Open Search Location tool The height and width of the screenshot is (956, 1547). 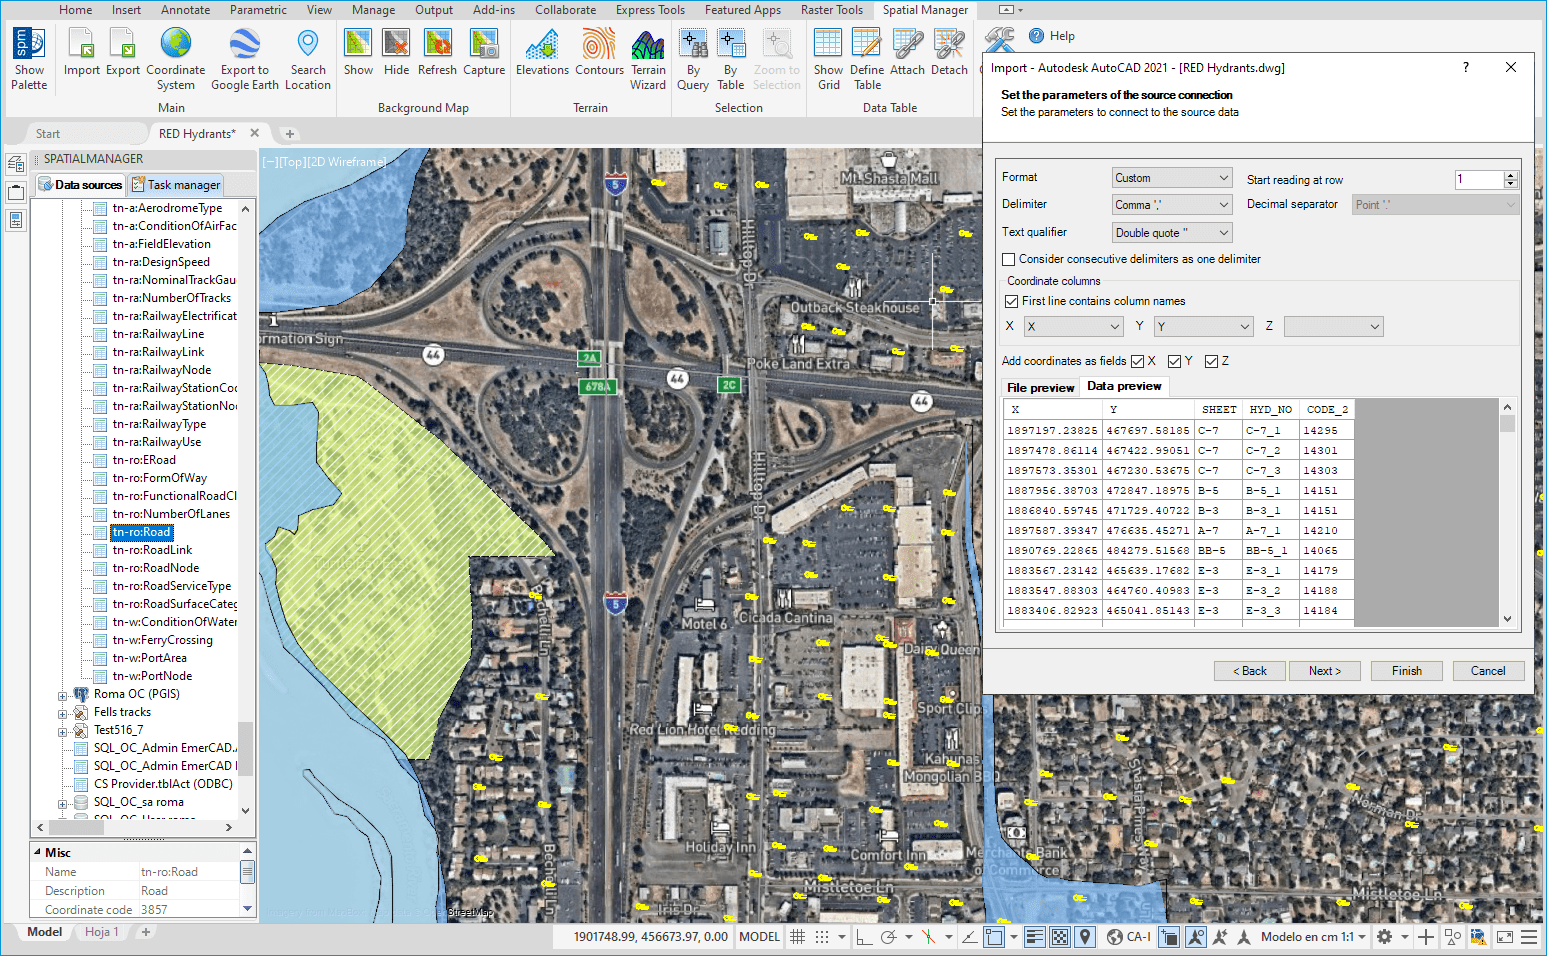tap(308, 59)
